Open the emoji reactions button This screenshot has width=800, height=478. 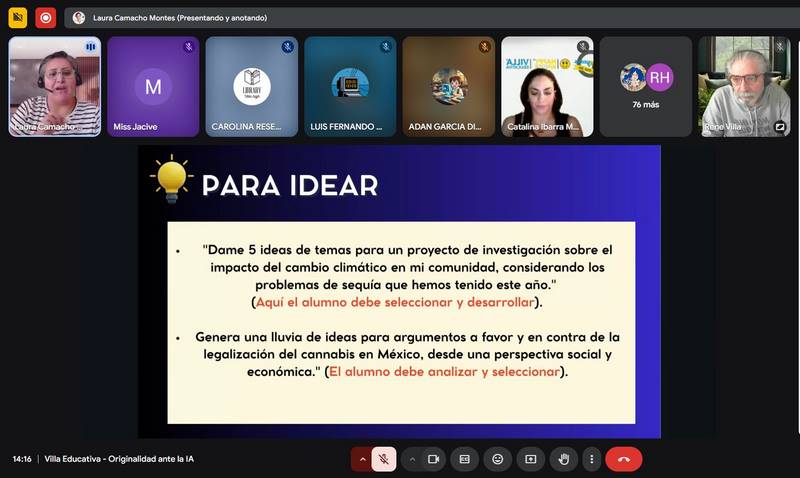[x=497, y=459]
